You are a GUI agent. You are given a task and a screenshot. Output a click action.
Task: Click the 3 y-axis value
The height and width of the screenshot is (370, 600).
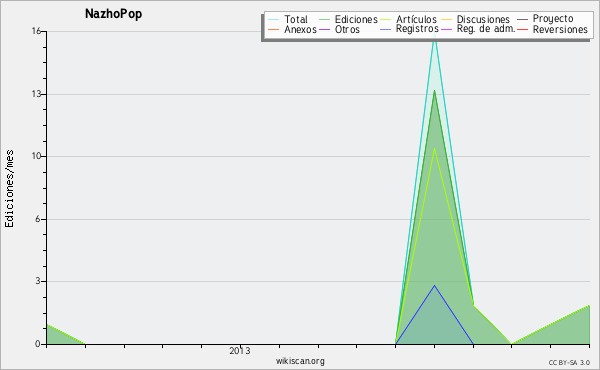pyautogui.click(x=38, y=281)
